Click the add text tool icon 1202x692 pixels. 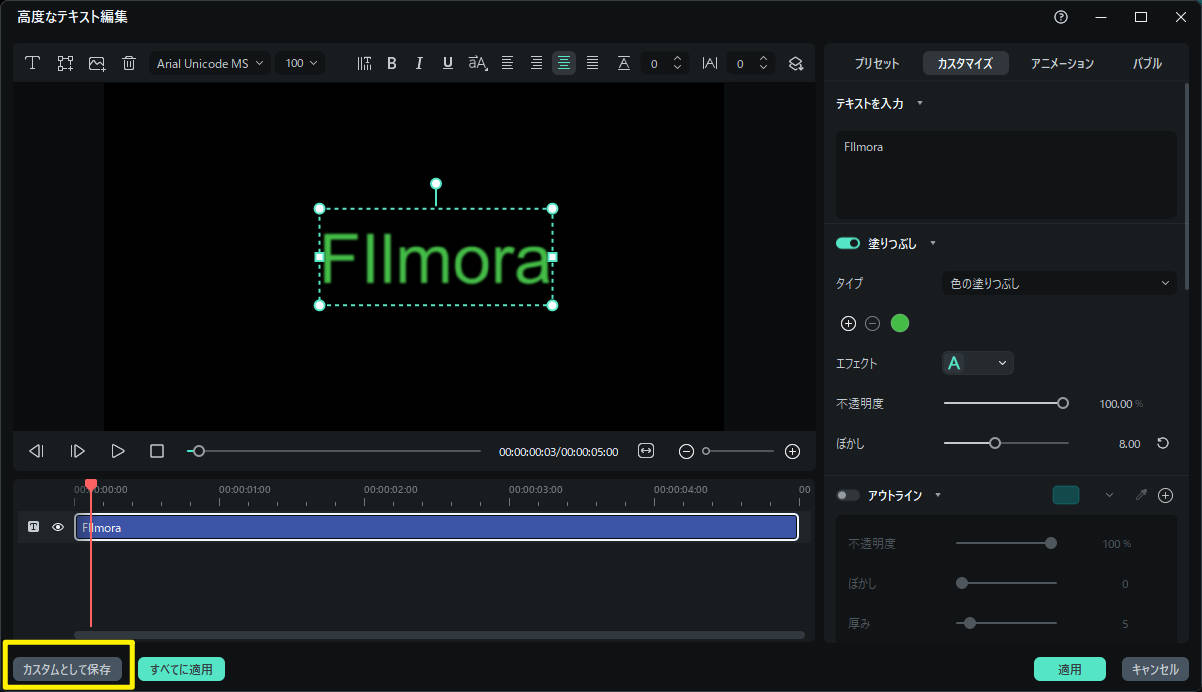32,63
